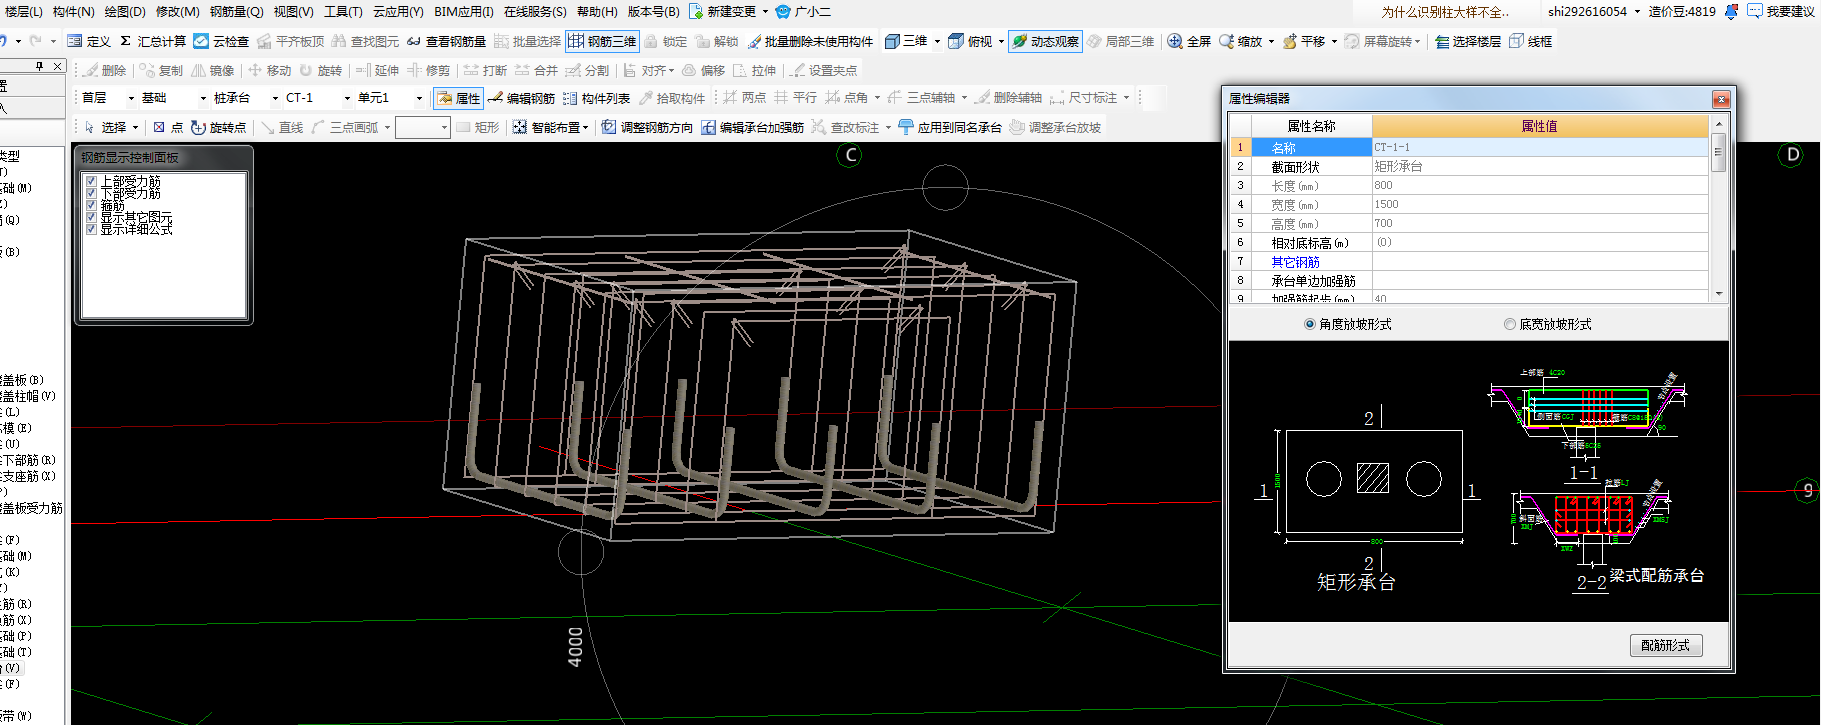
Task: Start 云检查 cloud check
Action: [221, 41]
